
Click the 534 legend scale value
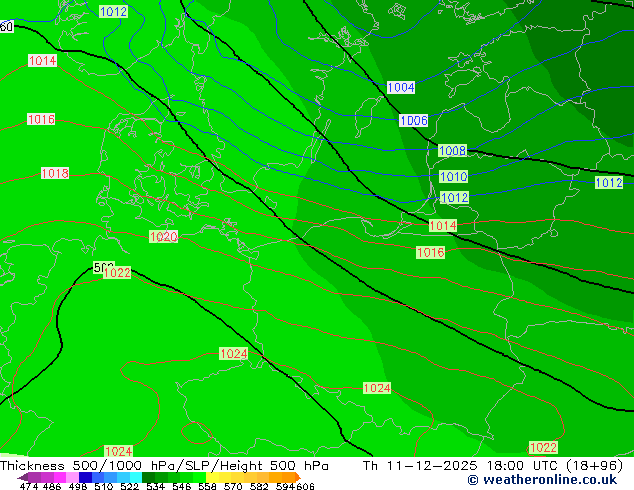click(x=155, y=486)
